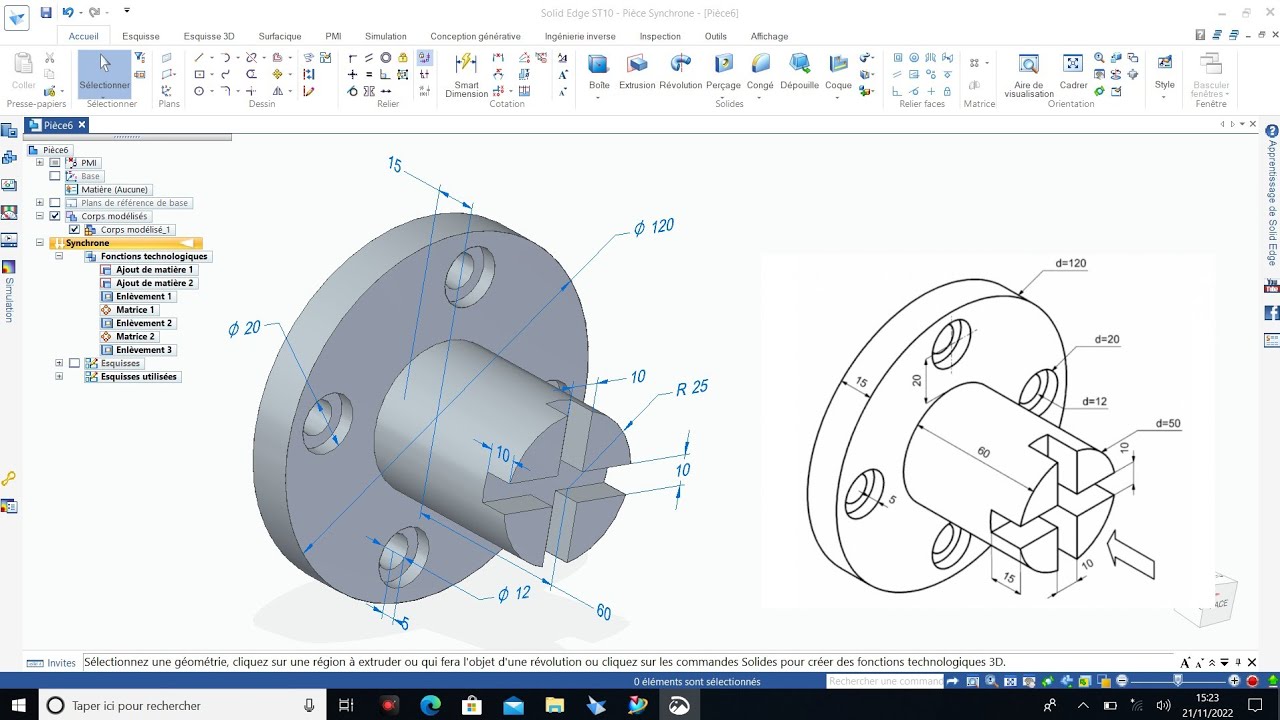The height and width of the screenshot is (720, 1280).
Task: Click the Solid Edge application button
Action: (x=15, y=17)
